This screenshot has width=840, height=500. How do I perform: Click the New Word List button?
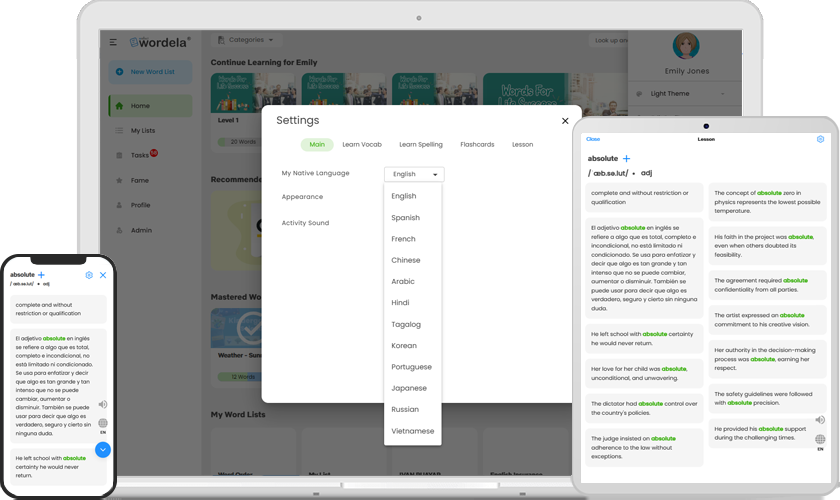coord(151,72)
